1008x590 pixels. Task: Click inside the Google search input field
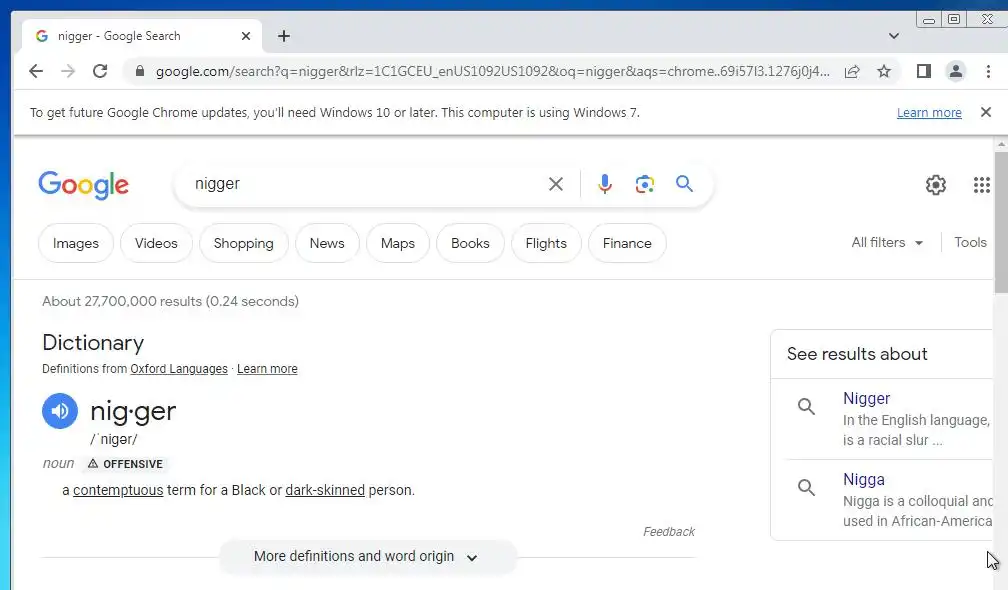pos(360,184)
